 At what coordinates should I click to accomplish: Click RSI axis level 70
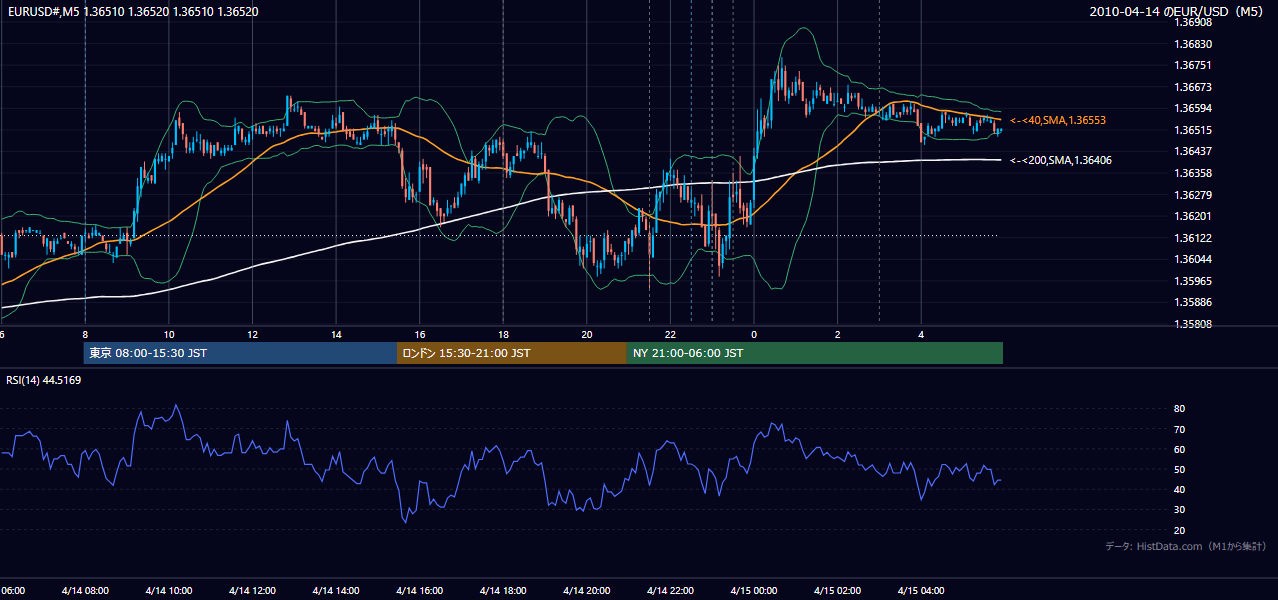click(1180, 429)
